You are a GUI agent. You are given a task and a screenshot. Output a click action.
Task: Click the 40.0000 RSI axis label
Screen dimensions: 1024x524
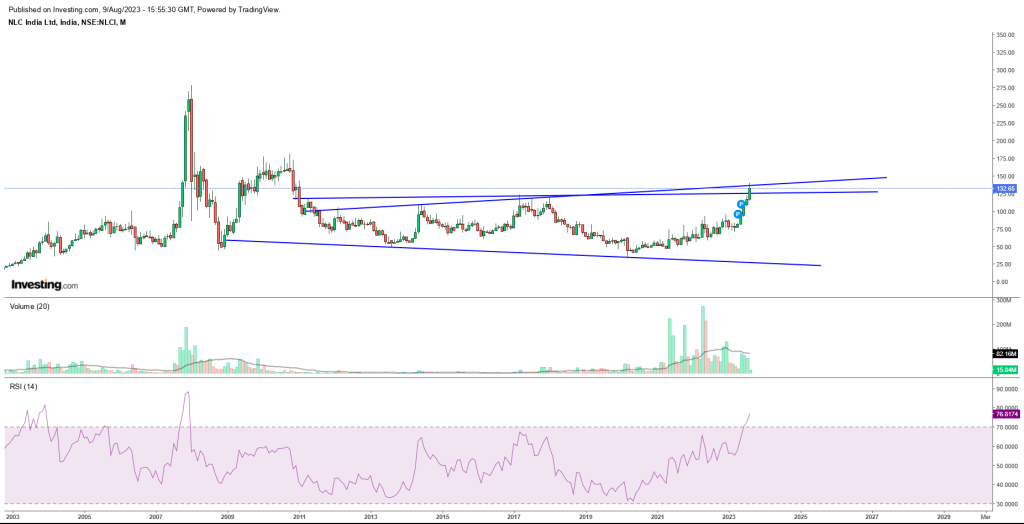pyautogui.click(x=1006, y=485)
